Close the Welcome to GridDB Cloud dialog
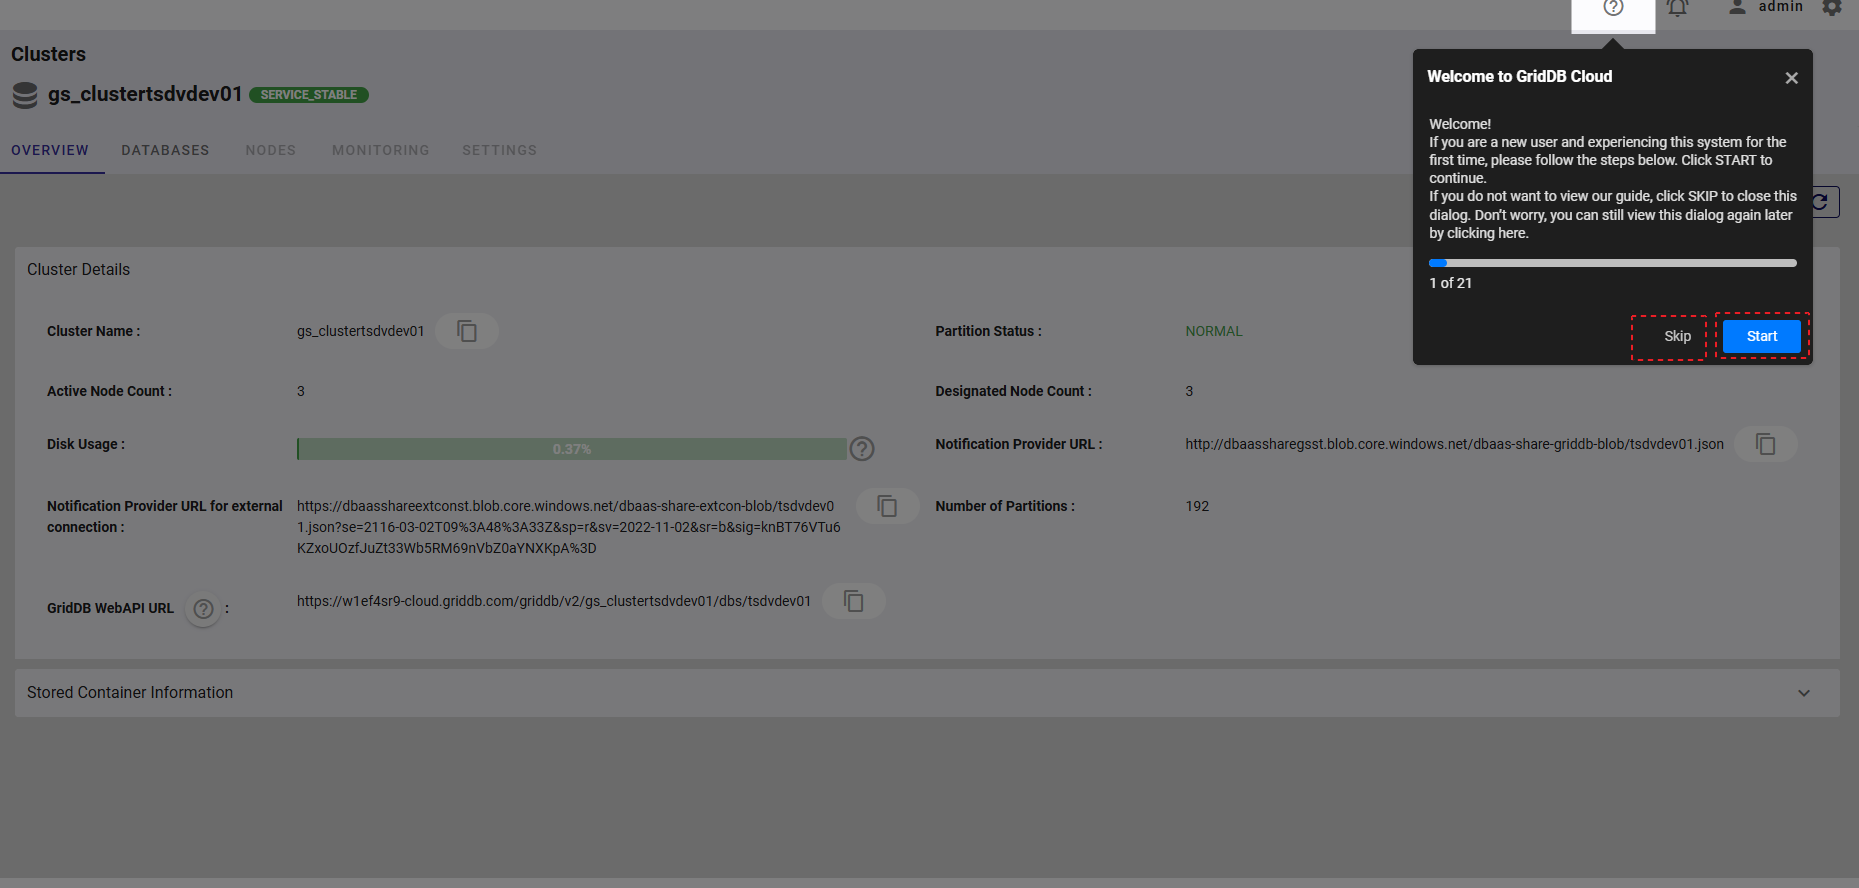 1791,78
